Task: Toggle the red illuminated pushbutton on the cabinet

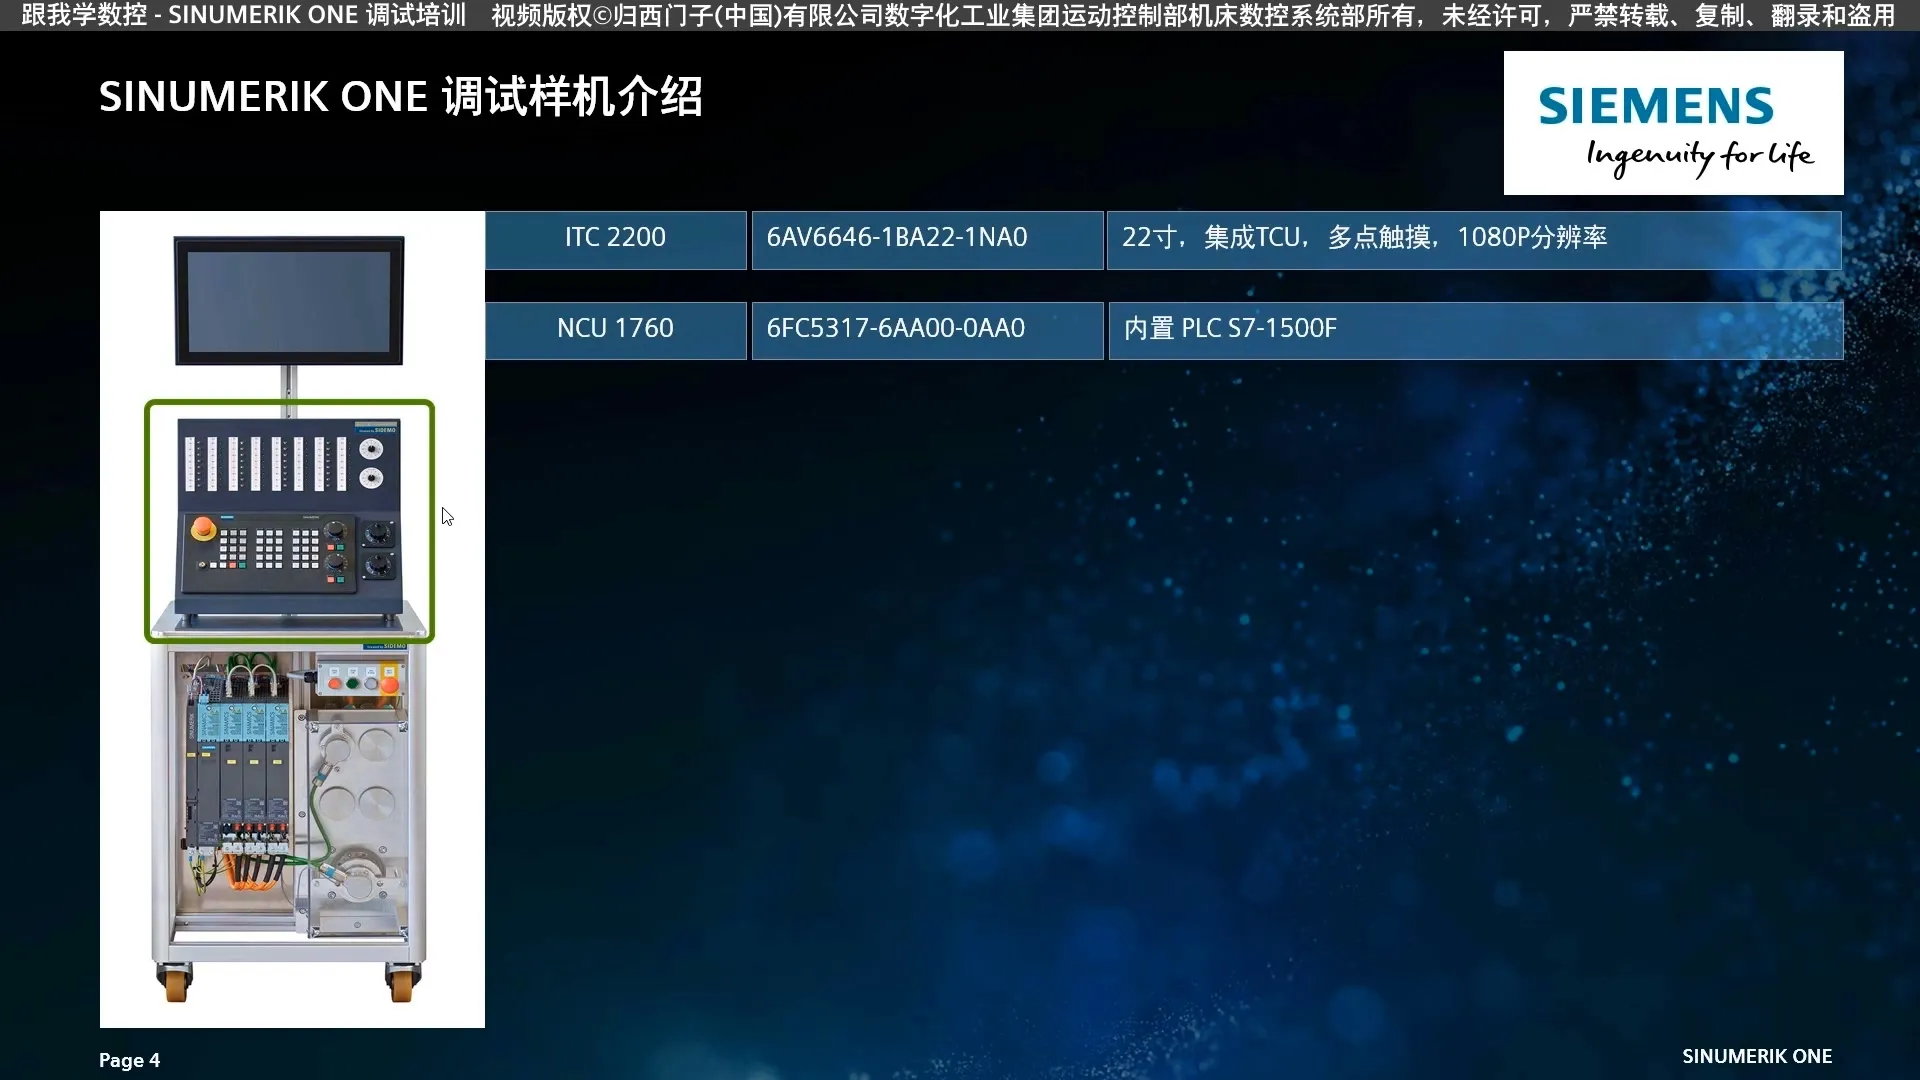Action: point(334,683)
